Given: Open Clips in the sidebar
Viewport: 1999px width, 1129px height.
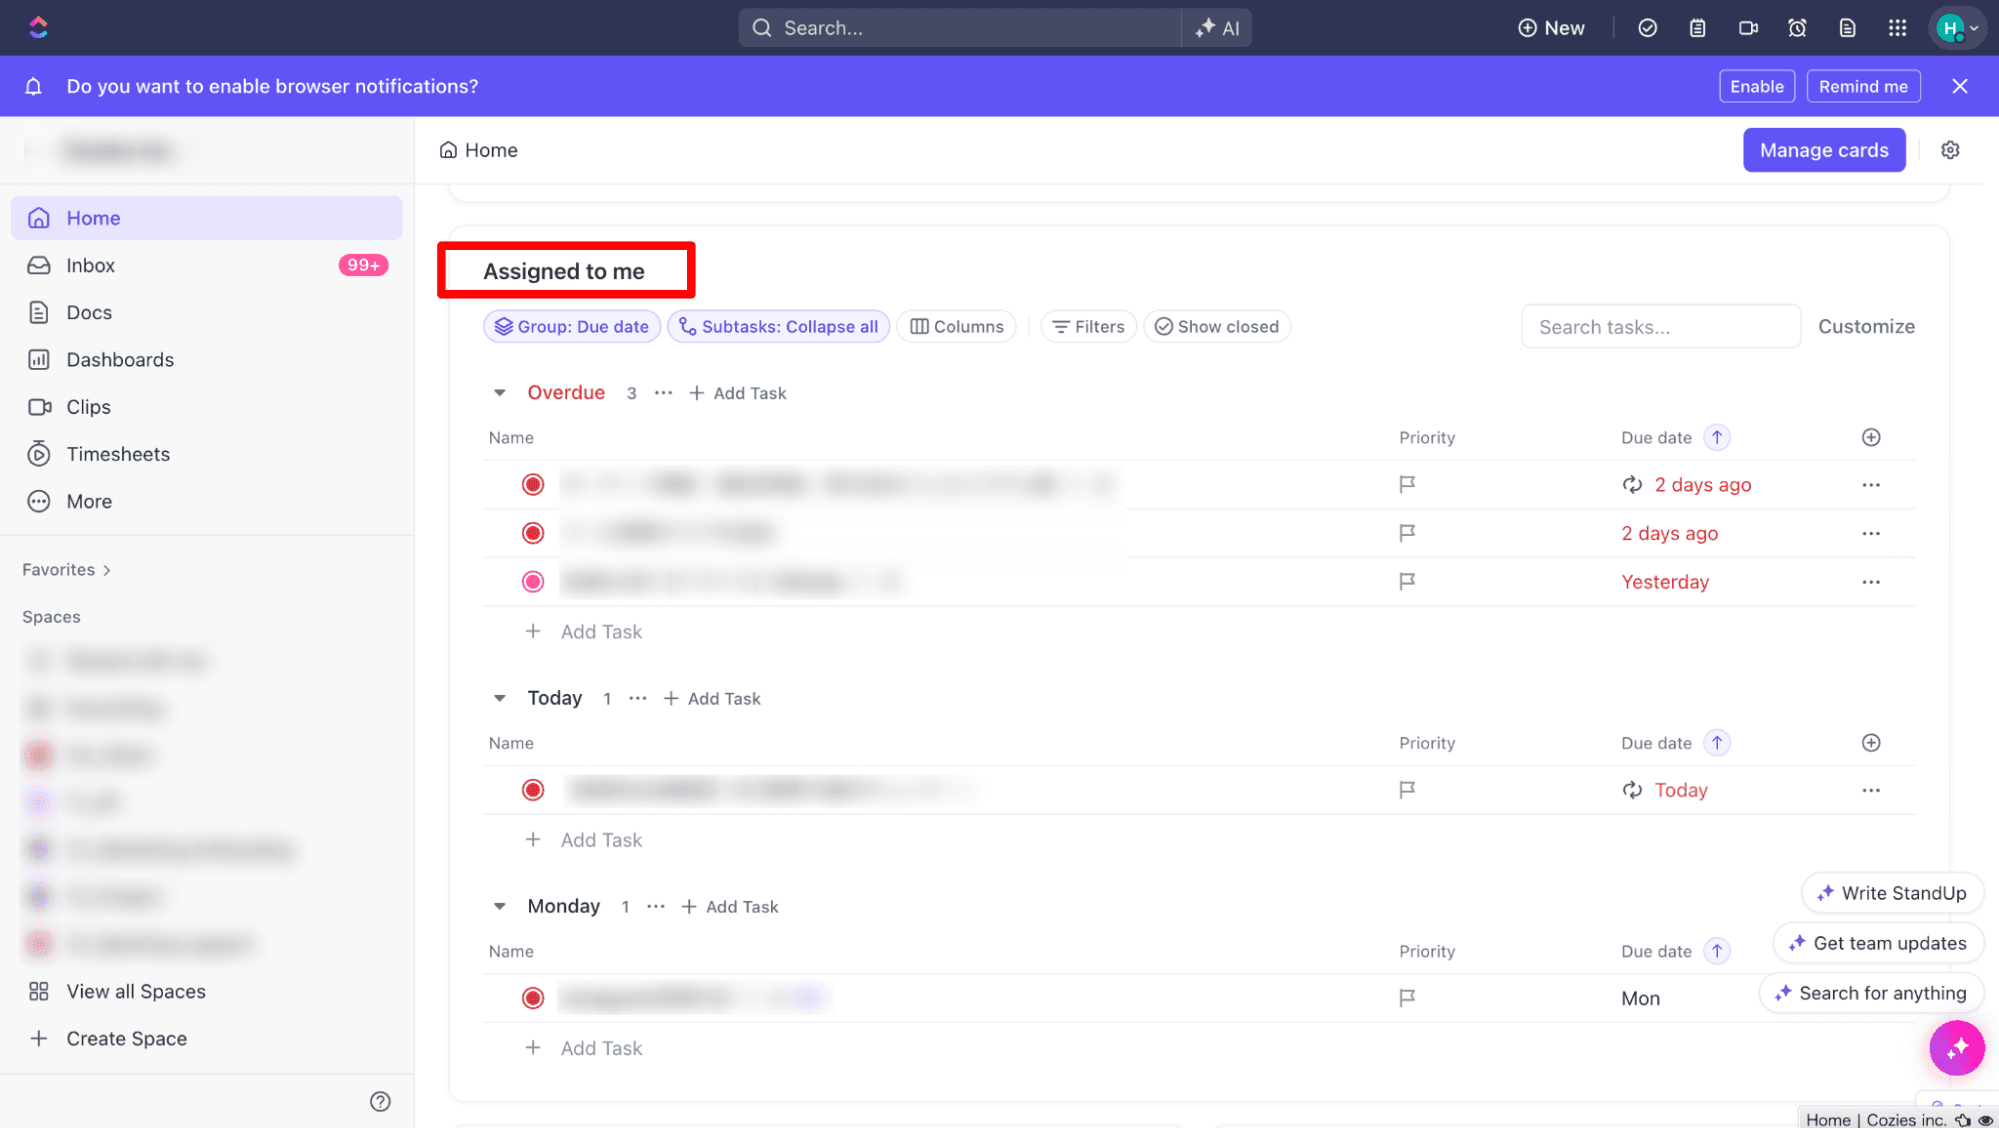Looking at the screenshot, I should coord(207,407).
